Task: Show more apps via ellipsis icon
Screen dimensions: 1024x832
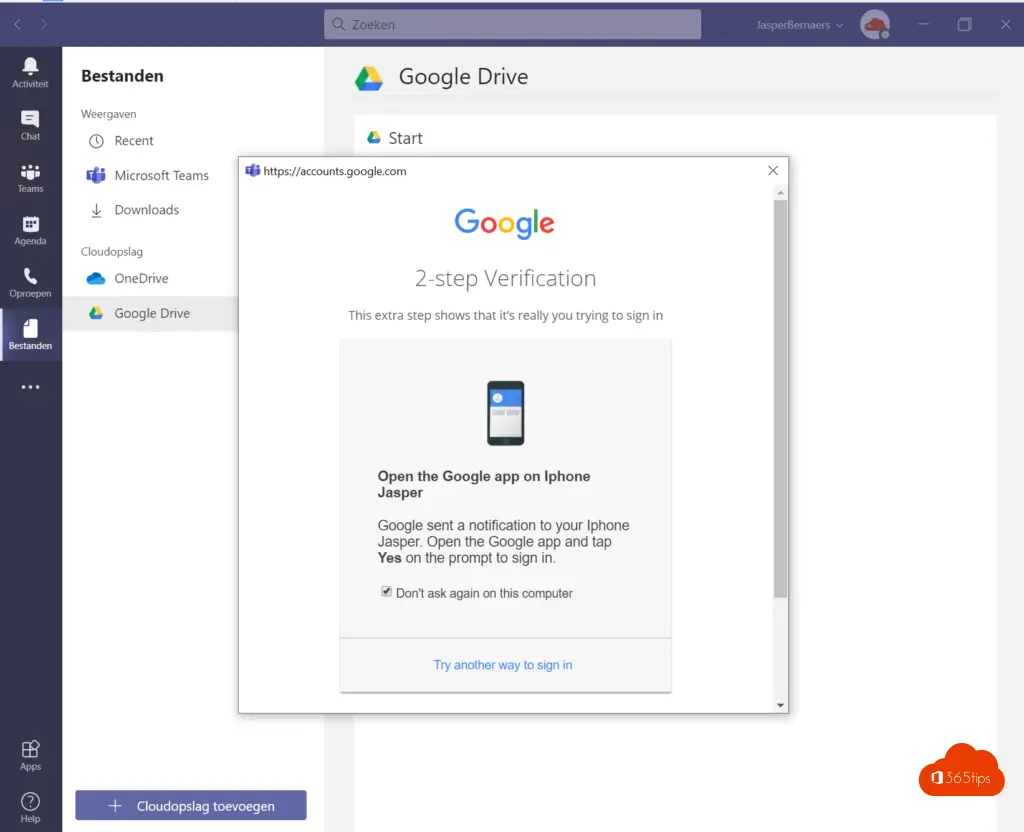Action: (x=30, y=387)
